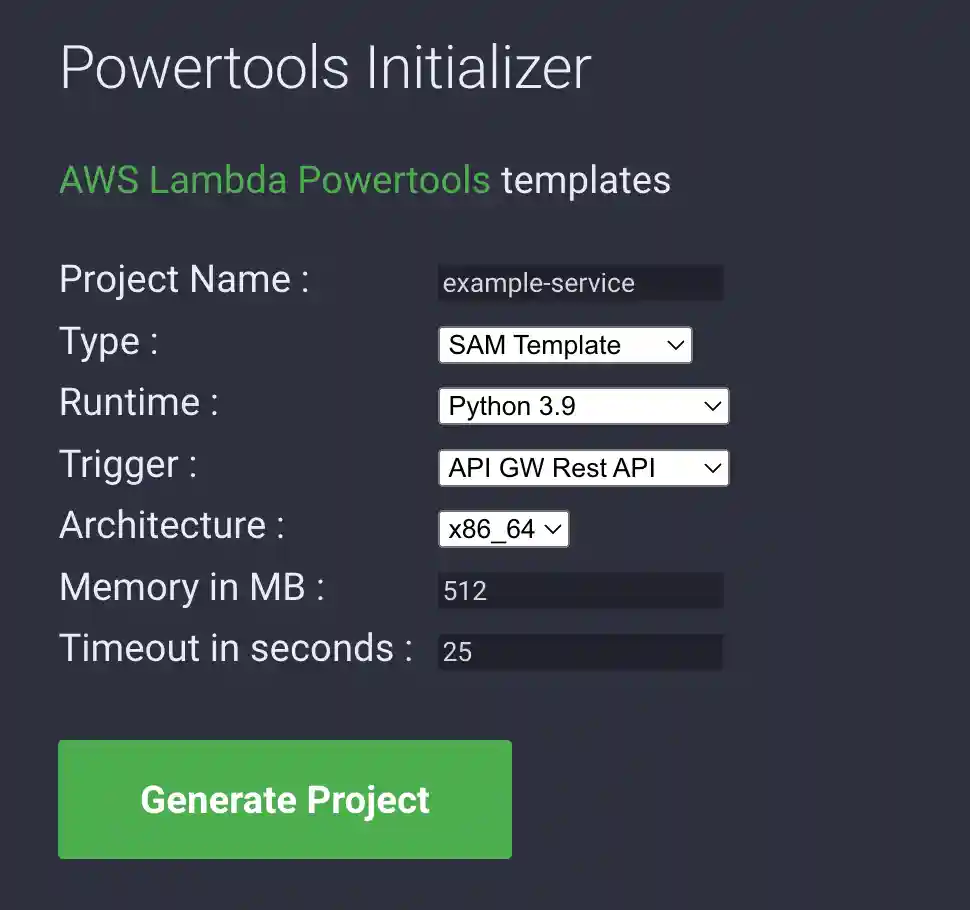Click the Timeout in seconds field
970x910 pixels.
(x=580, y=651)
